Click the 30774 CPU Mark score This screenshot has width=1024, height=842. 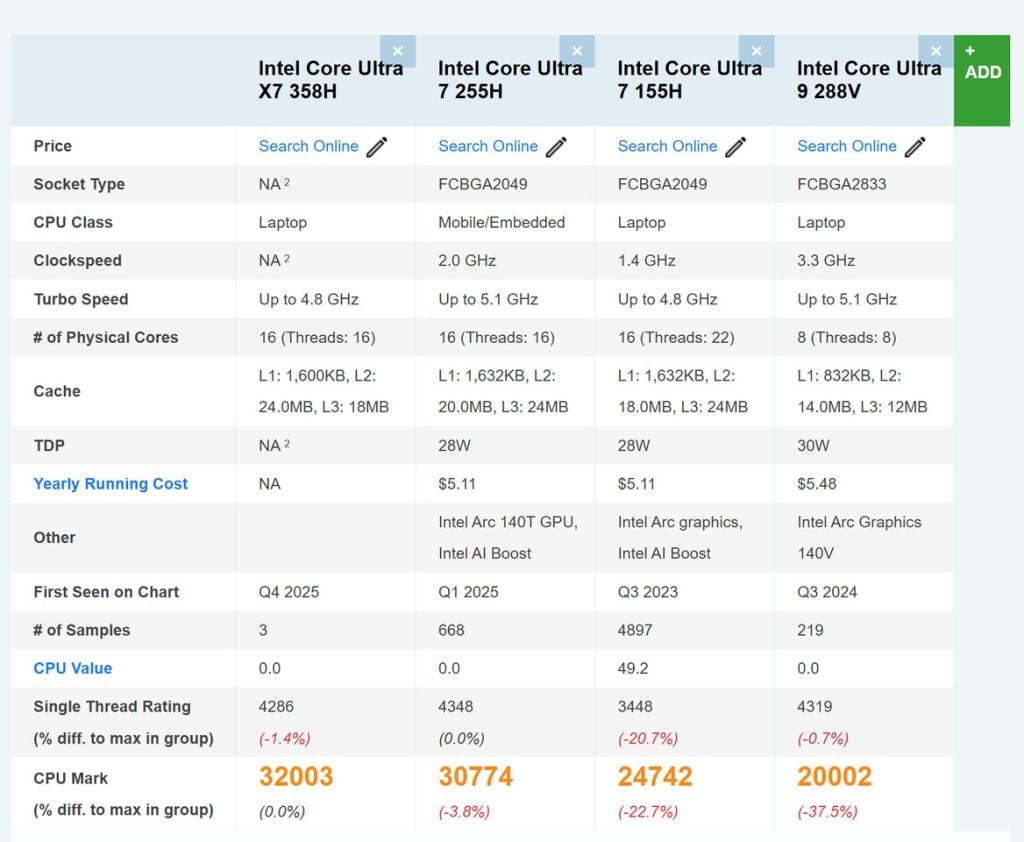click(476, 777)
